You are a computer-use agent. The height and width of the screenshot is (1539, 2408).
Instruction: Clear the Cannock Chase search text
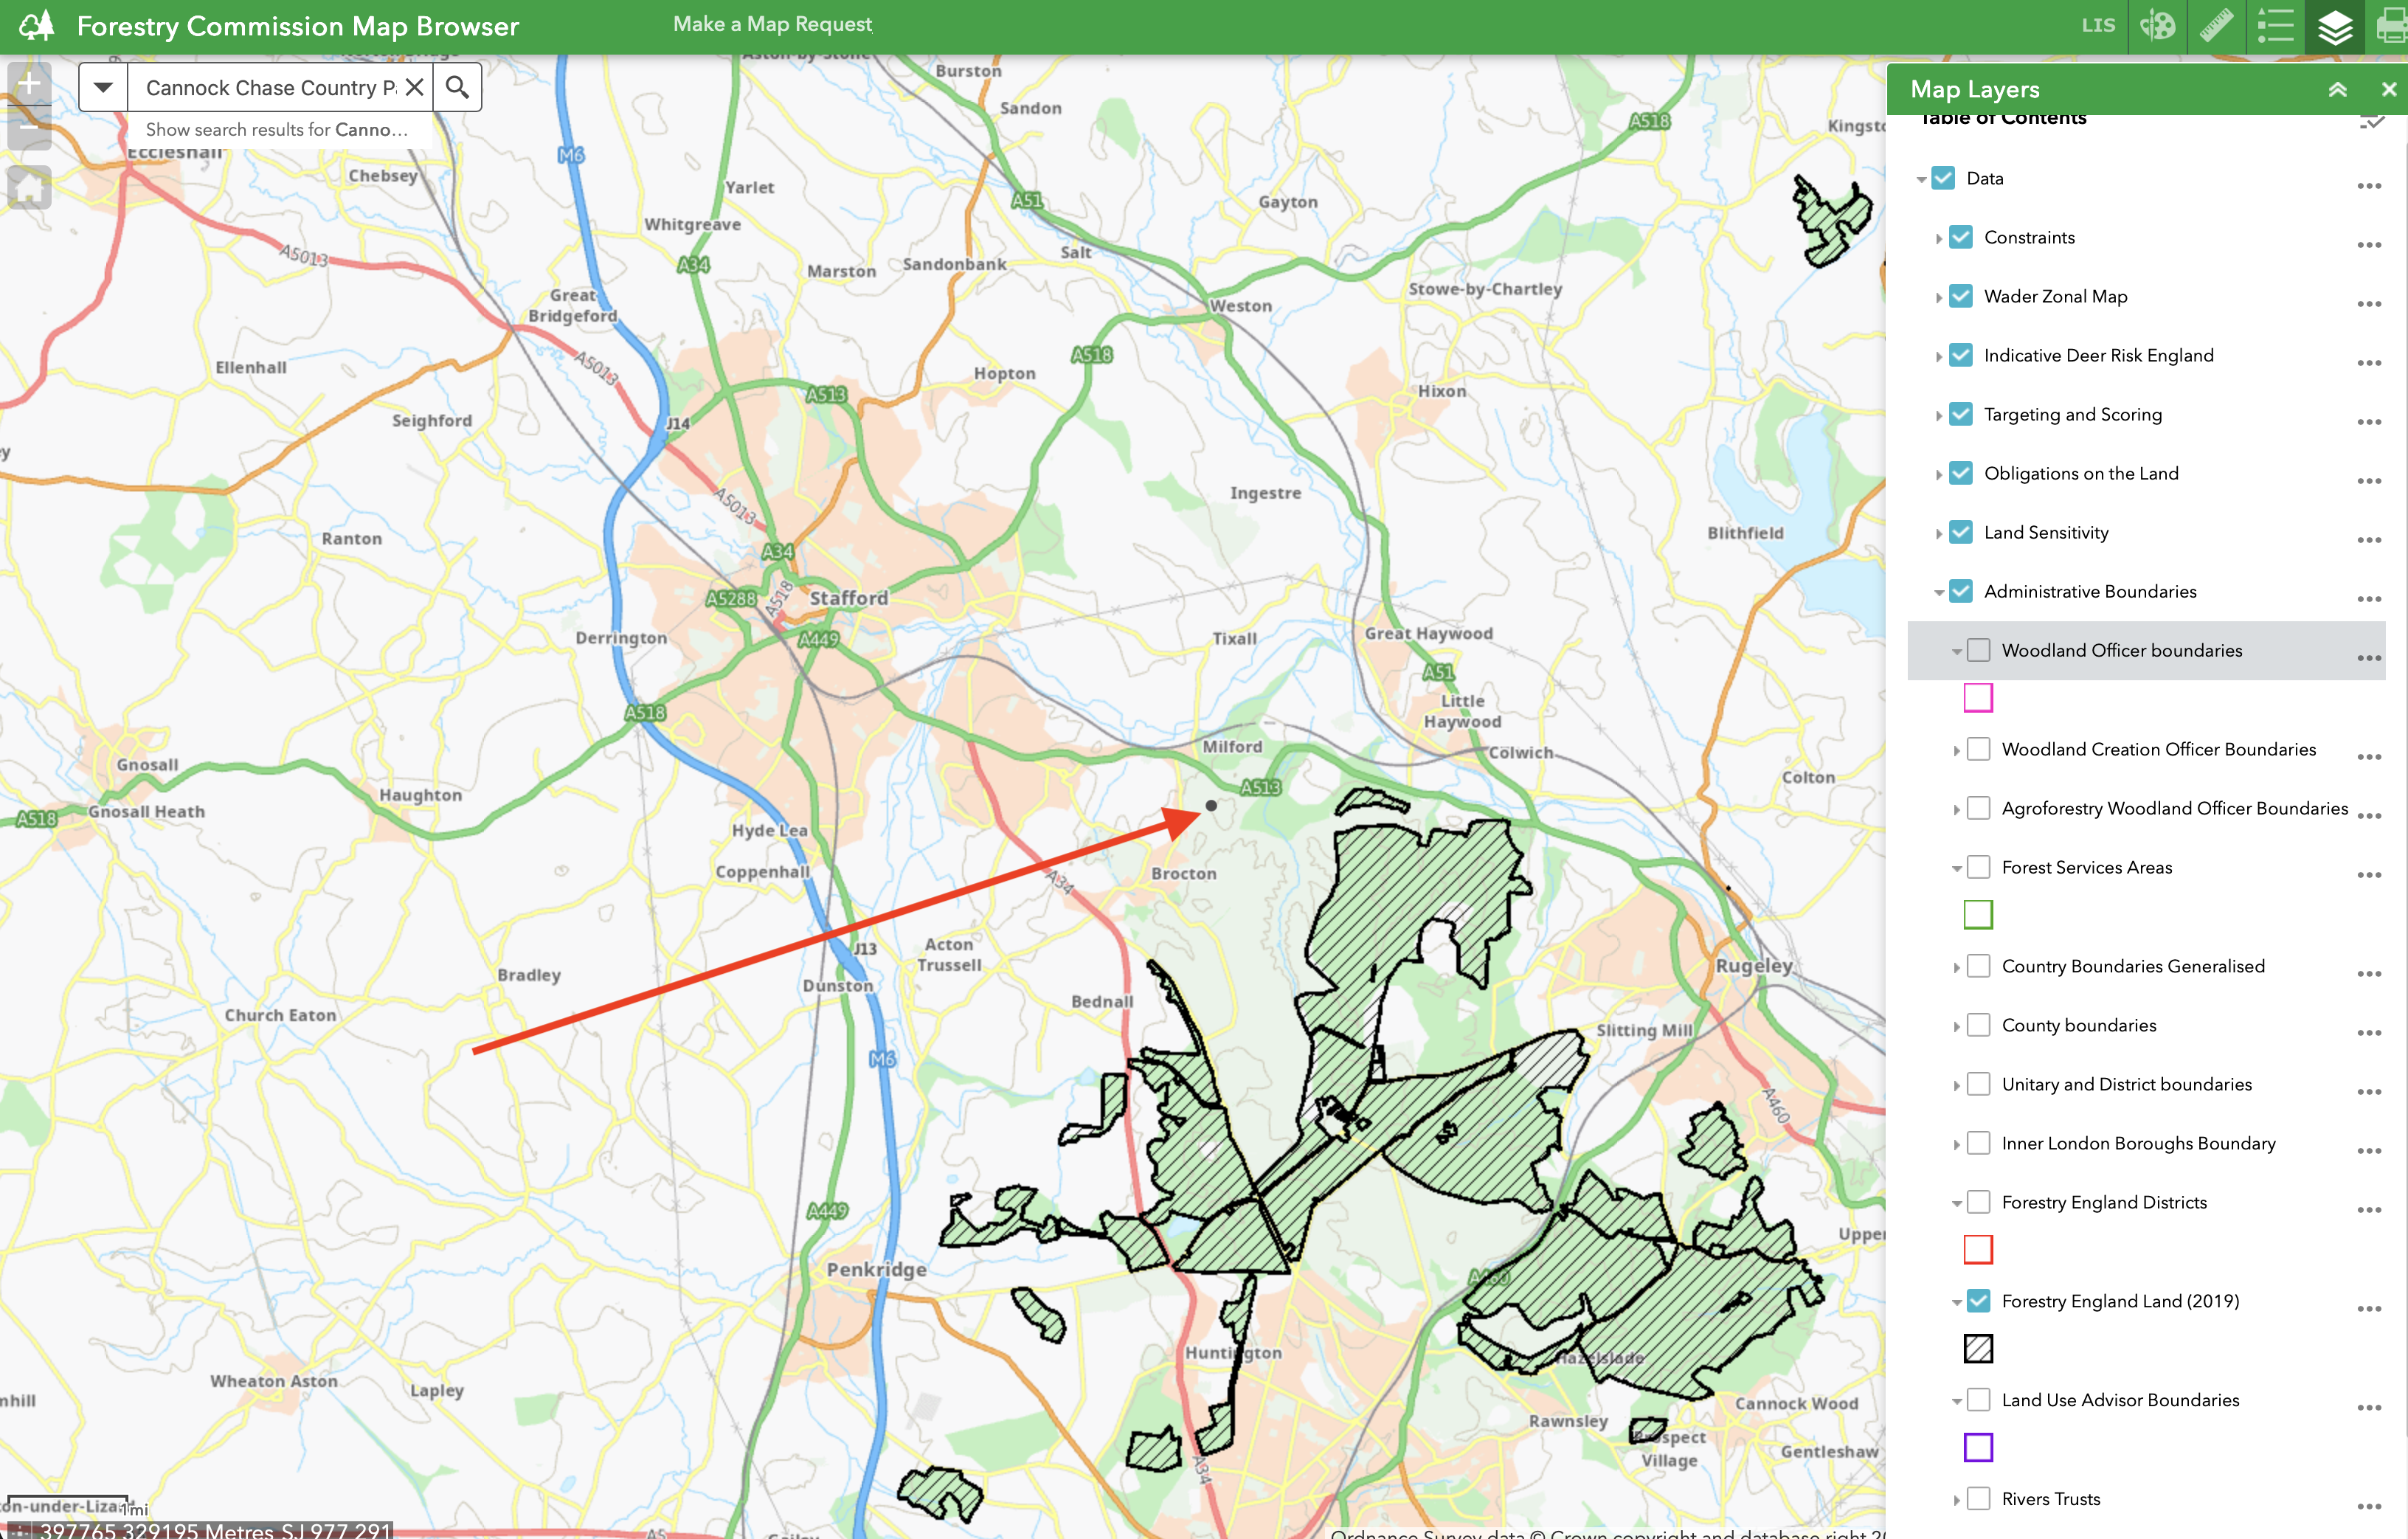[415, 87]
